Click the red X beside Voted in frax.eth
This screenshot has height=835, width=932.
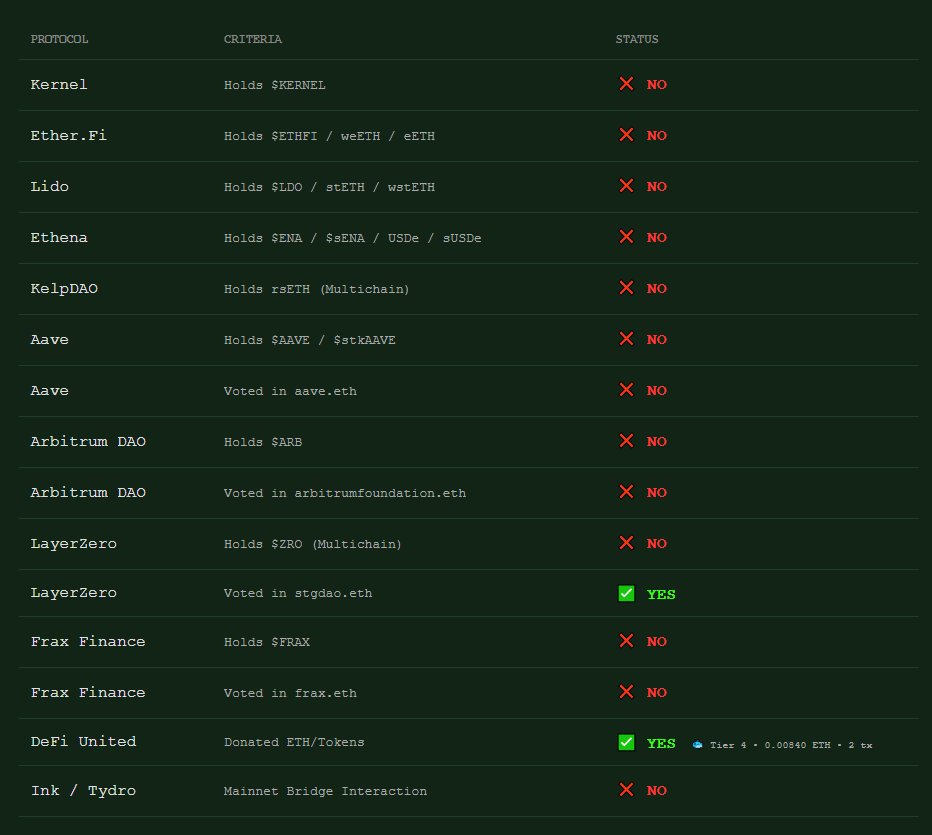point(626,692)
